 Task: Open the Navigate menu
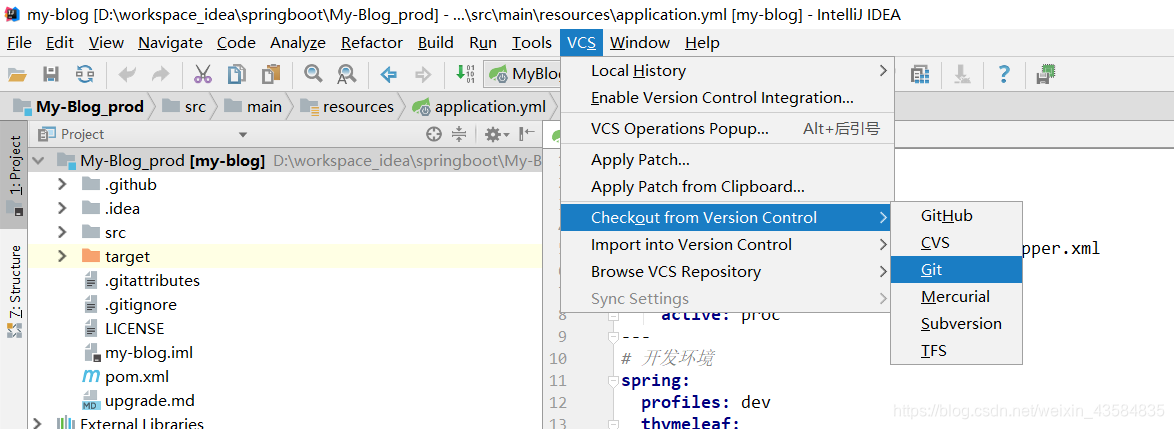coord(170,43)
